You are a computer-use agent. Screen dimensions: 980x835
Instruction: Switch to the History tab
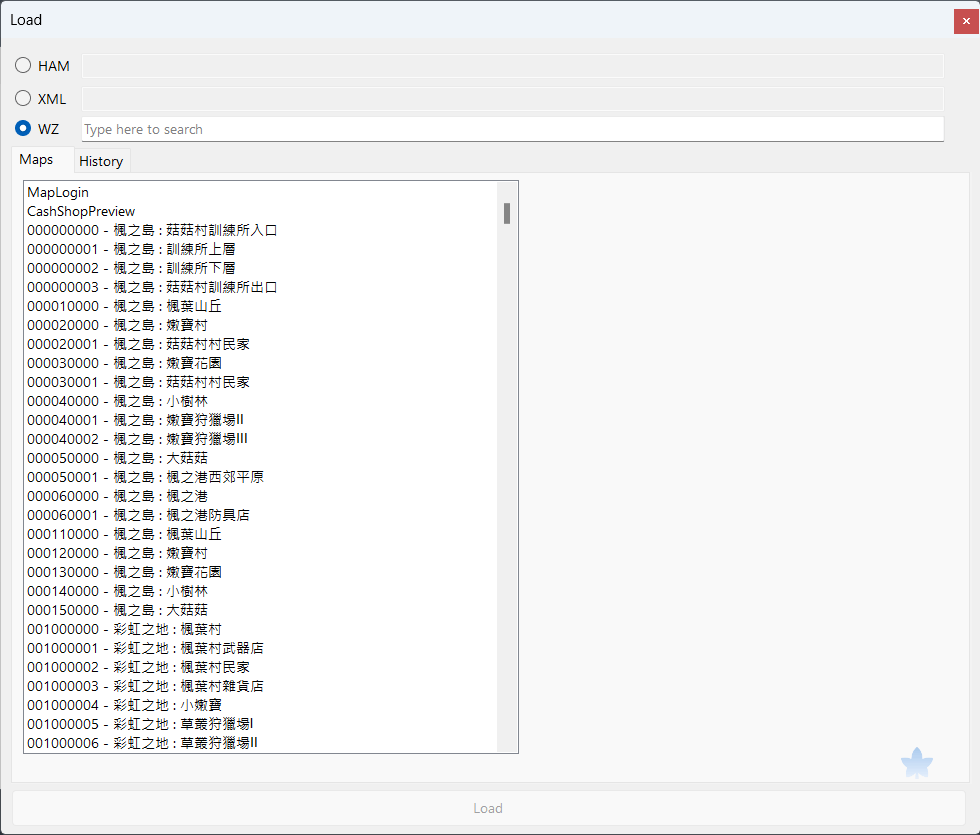pos(101,161)
